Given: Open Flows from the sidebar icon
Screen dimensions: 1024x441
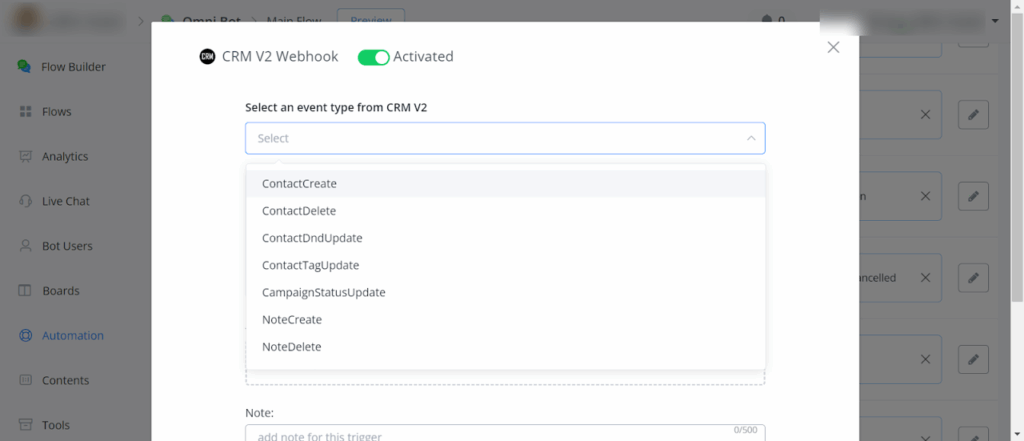Looking at the screenshot, I should click(24, 112).
